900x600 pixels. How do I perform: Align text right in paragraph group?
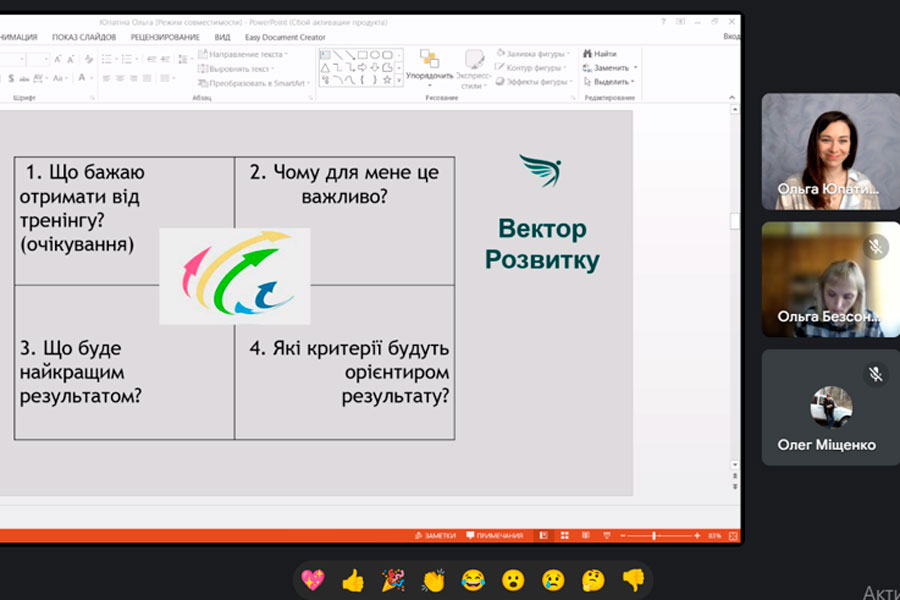pos(133,78)
